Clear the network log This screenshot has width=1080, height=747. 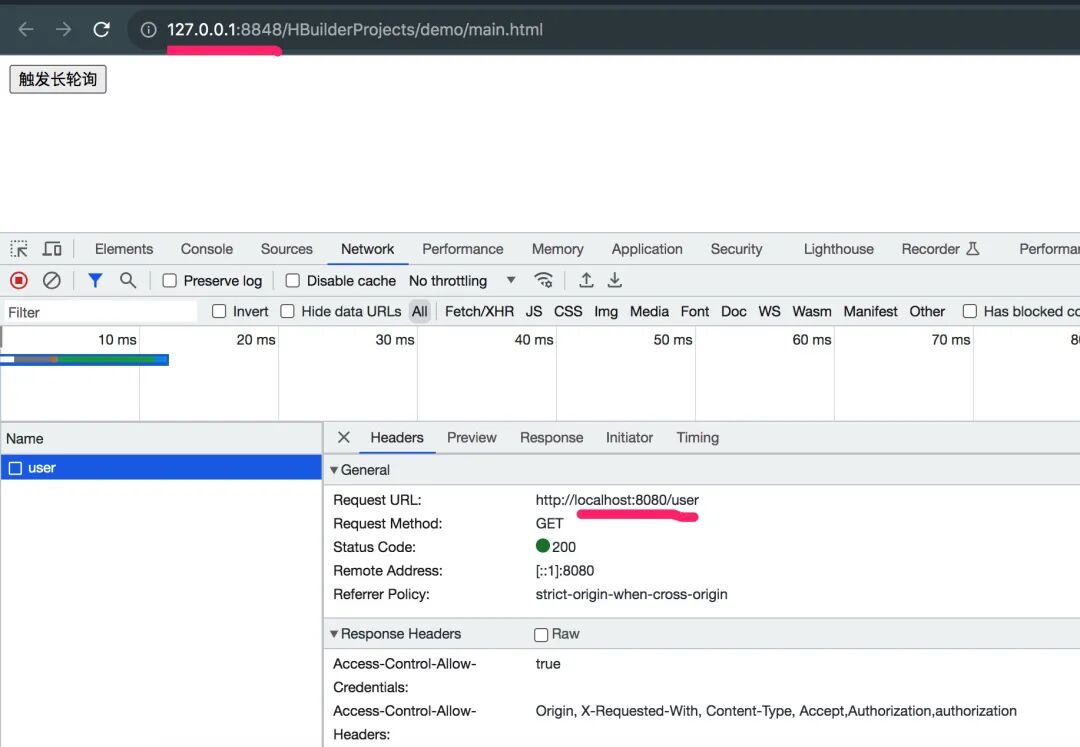coord(52,280)
